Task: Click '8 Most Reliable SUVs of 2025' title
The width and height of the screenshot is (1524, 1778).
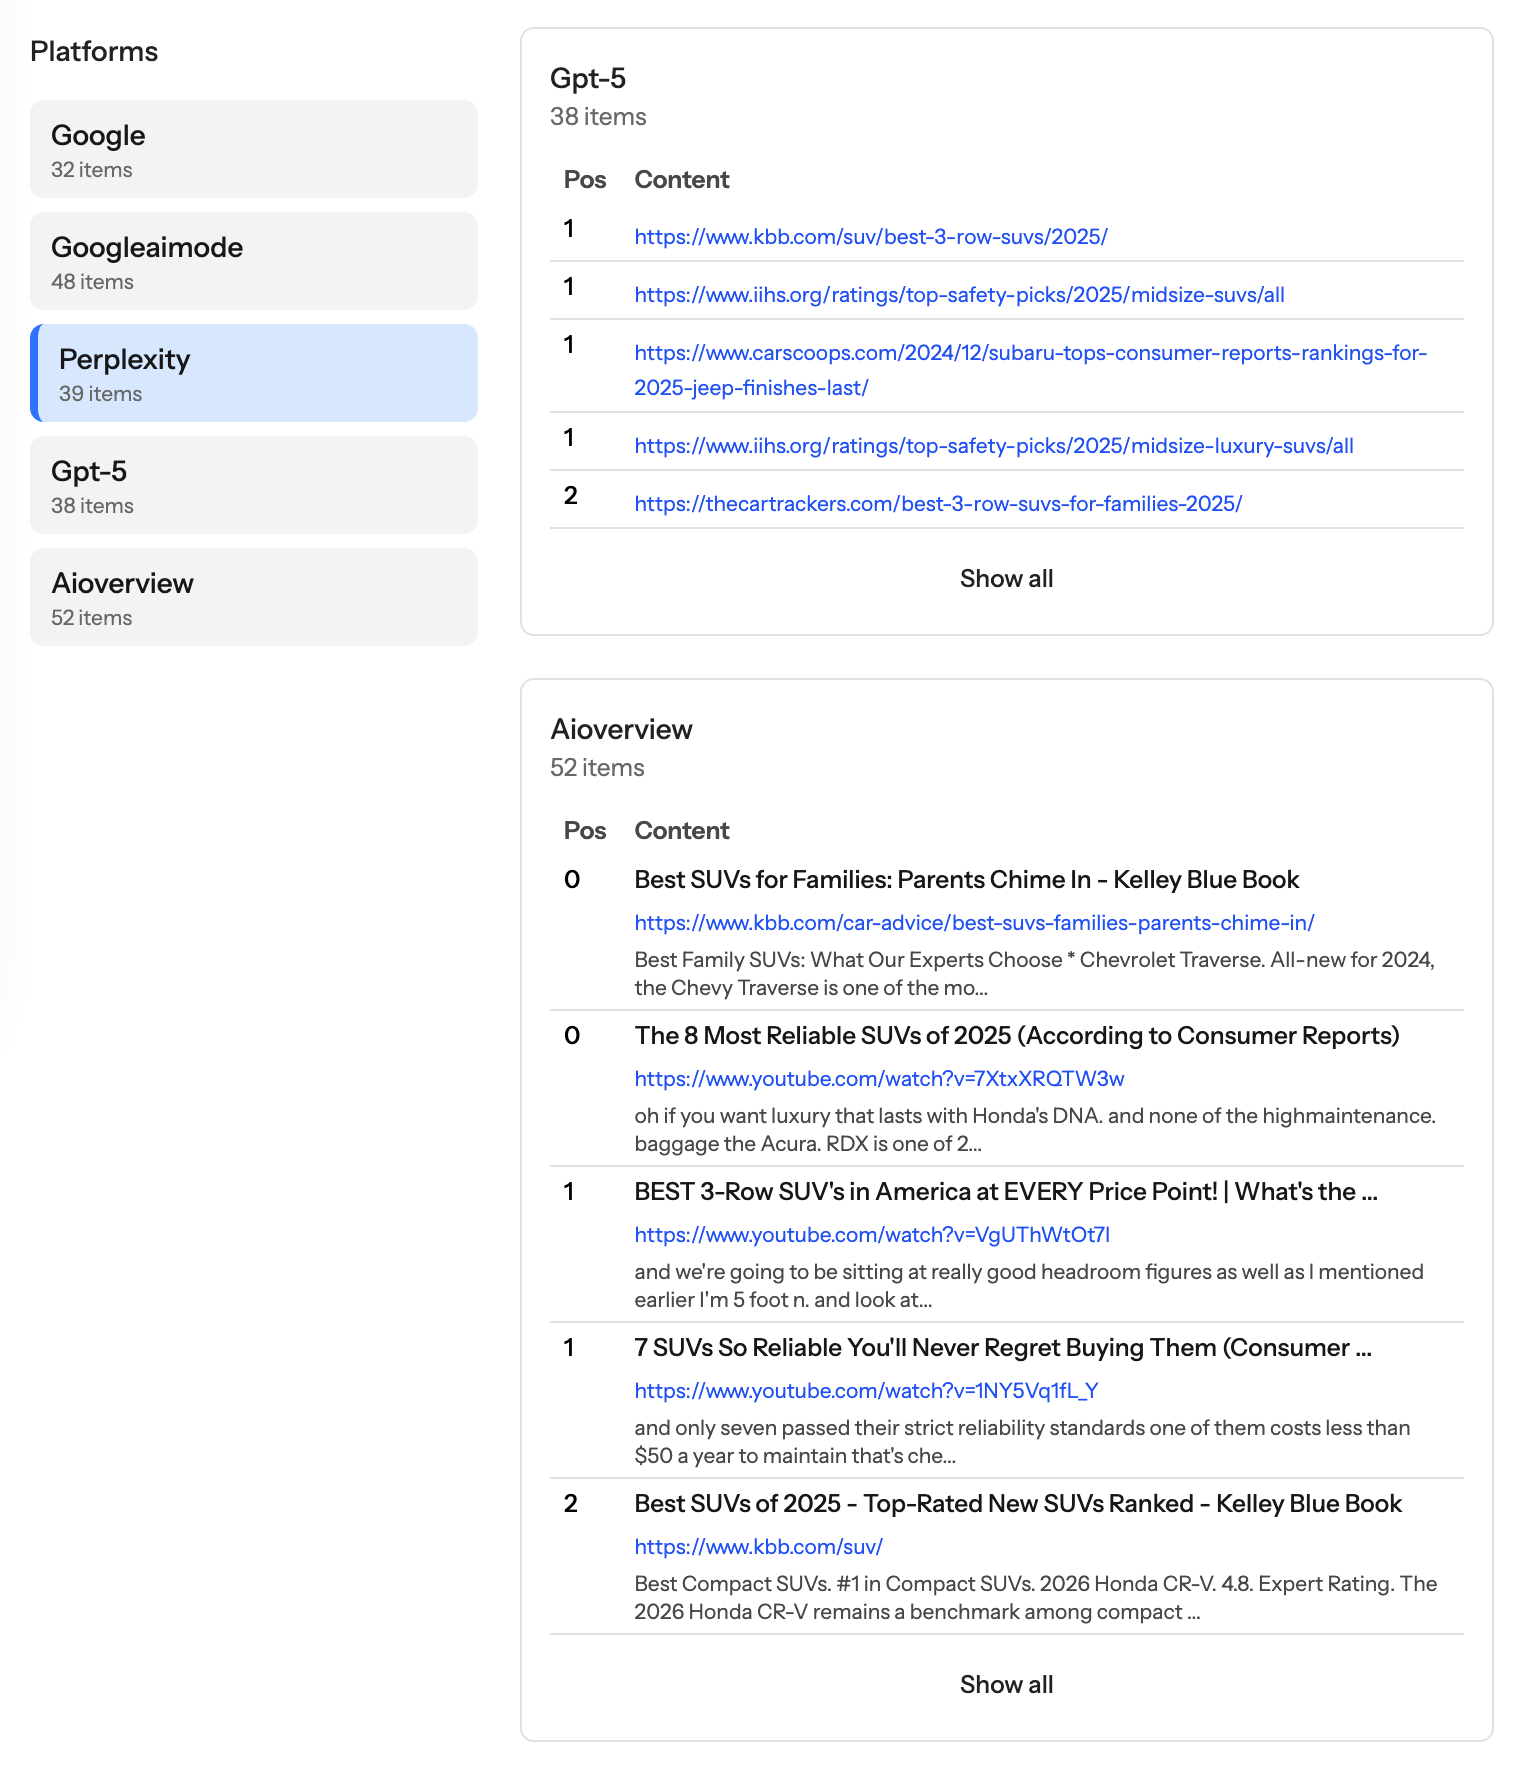Action: (1016, 1036)
